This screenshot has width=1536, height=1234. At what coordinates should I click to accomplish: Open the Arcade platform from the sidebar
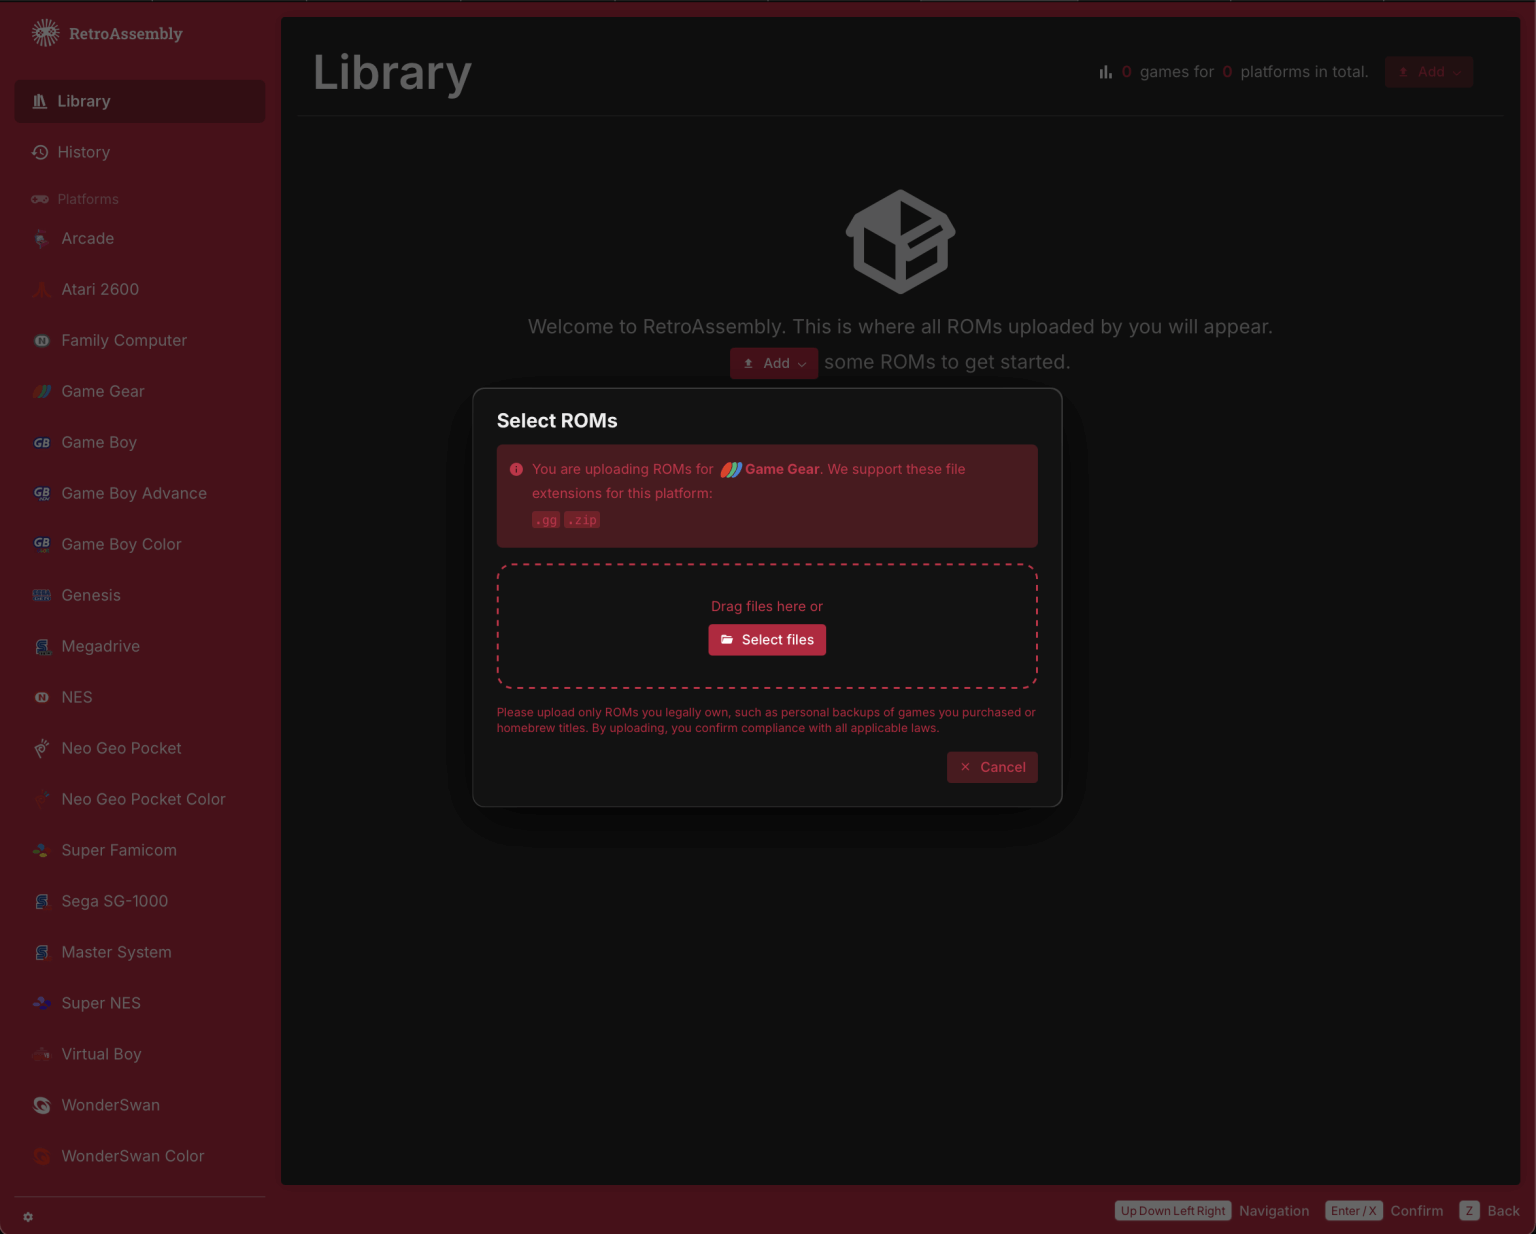coord(87,238)
